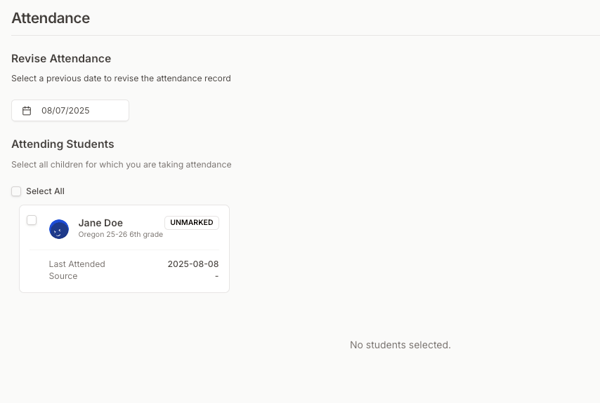Click the No students selected message
Viewport: 600px width, 403px height.
[400, 345]
